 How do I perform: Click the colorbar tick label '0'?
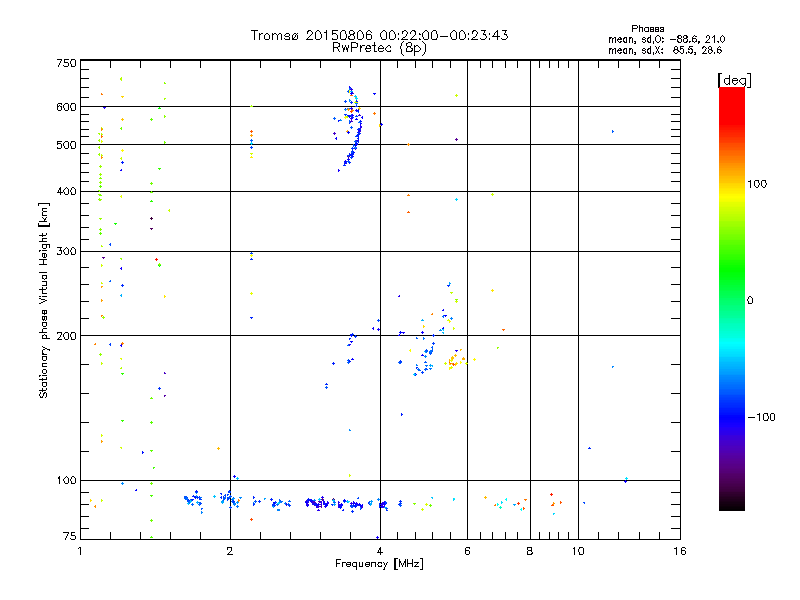click(750, 300)
